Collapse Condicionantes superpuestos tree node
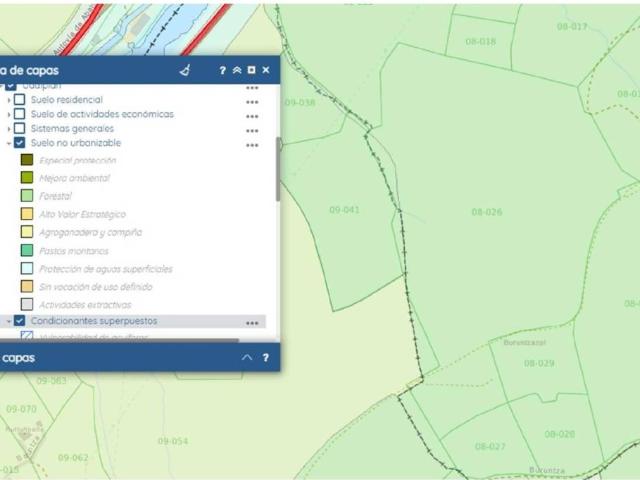Screen dimensions: 640x480 click(x=9, y=321)
